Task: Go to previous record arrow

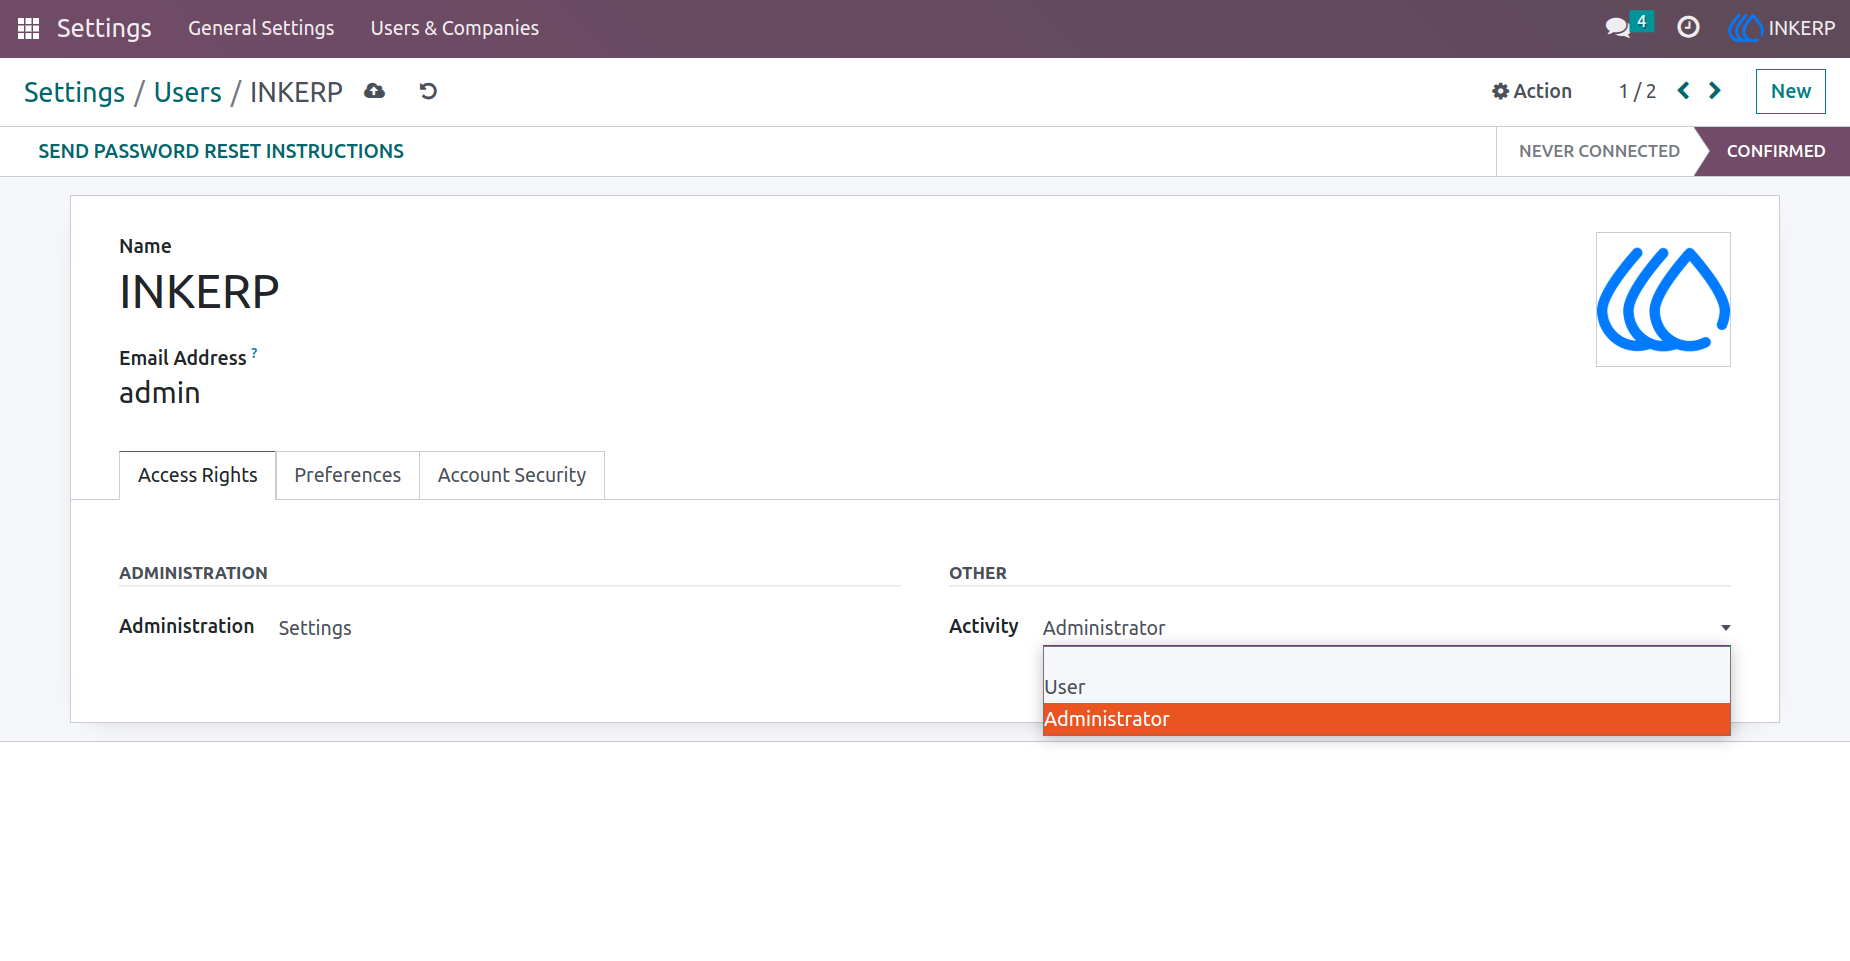Action: [1684, 91]
